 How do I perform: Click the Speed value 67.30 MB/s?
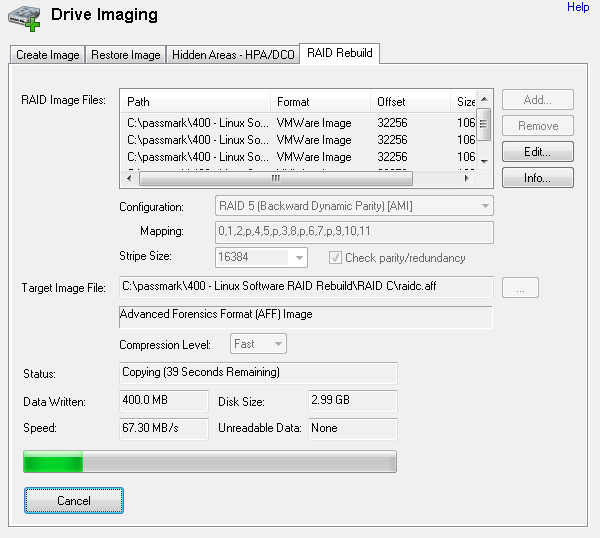pyautogui.click(x=164, y=429)
